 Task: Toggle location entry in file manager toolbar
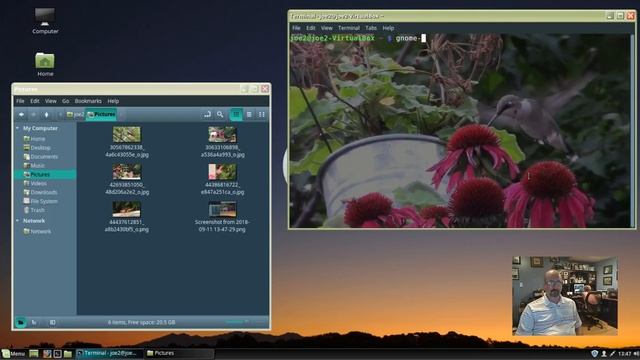(207, 115)
